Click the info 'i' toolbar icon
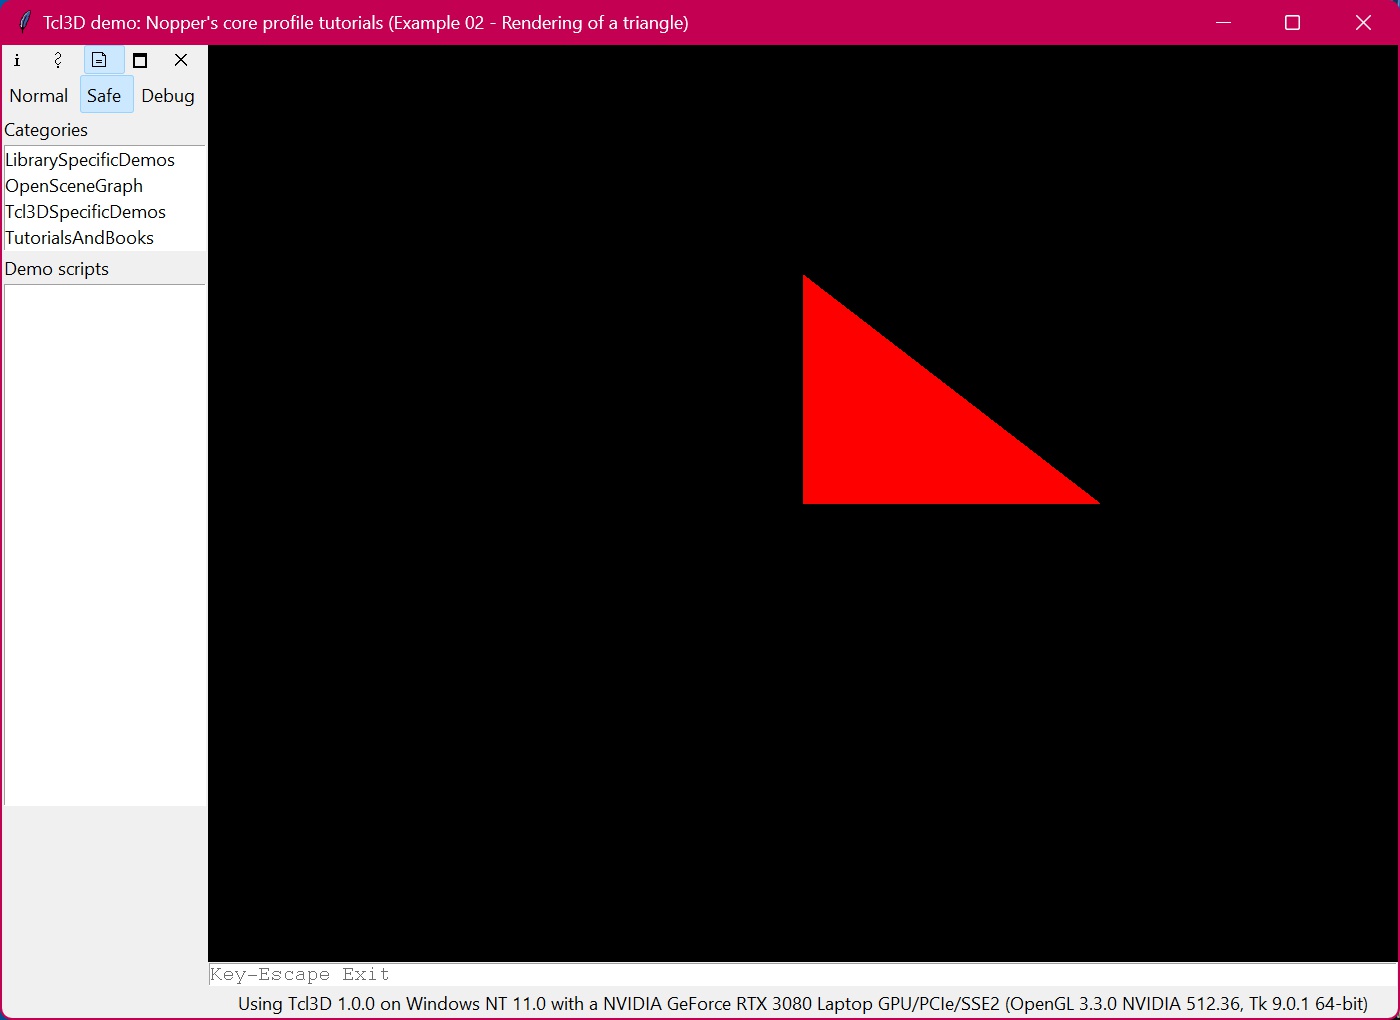Image resolution: width=1400 pixels, height=1020 pixels. pos(17,60)
